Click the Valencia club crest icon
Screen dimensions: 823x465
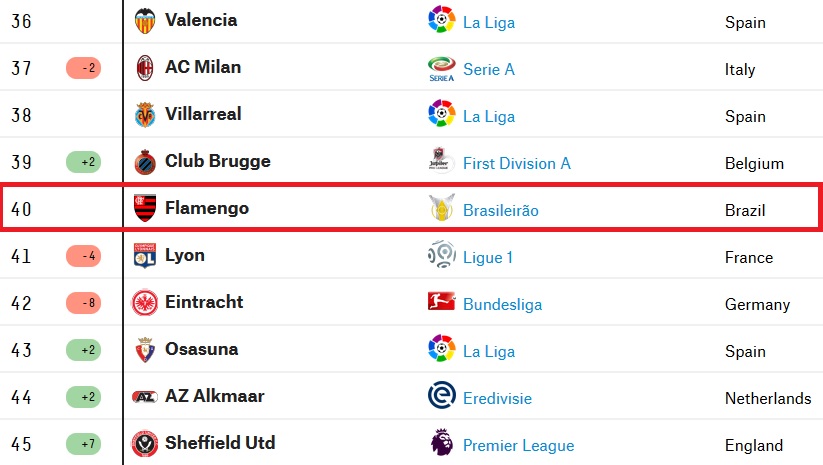tap(145, 22)
